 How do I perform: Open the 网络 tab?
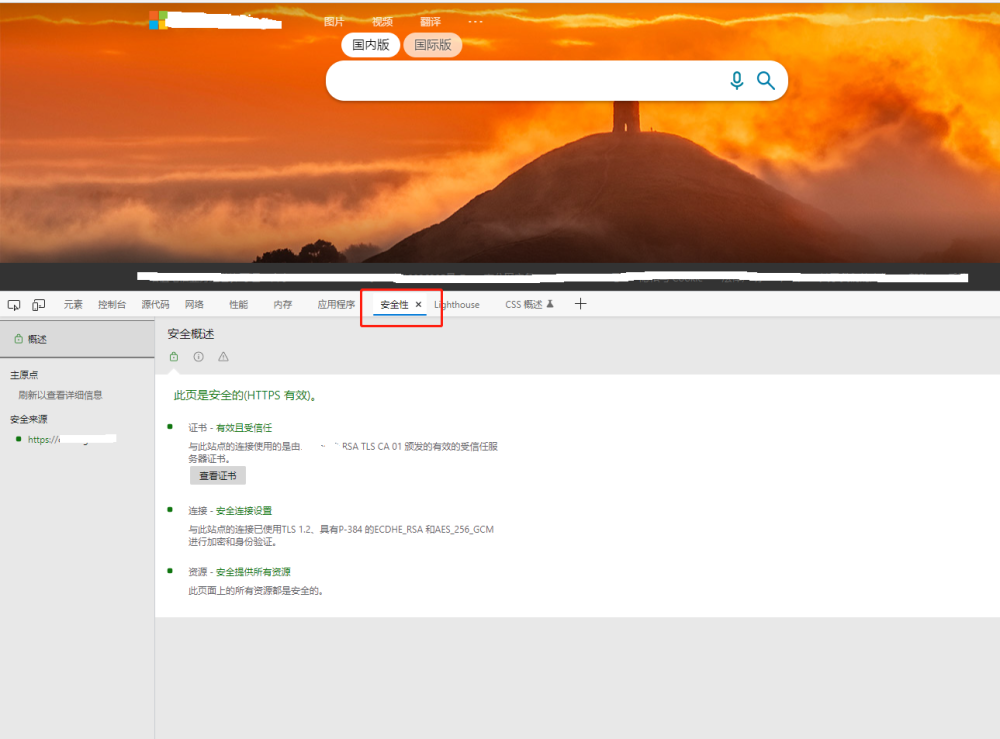pyautogui.click(x=195, y=305)
